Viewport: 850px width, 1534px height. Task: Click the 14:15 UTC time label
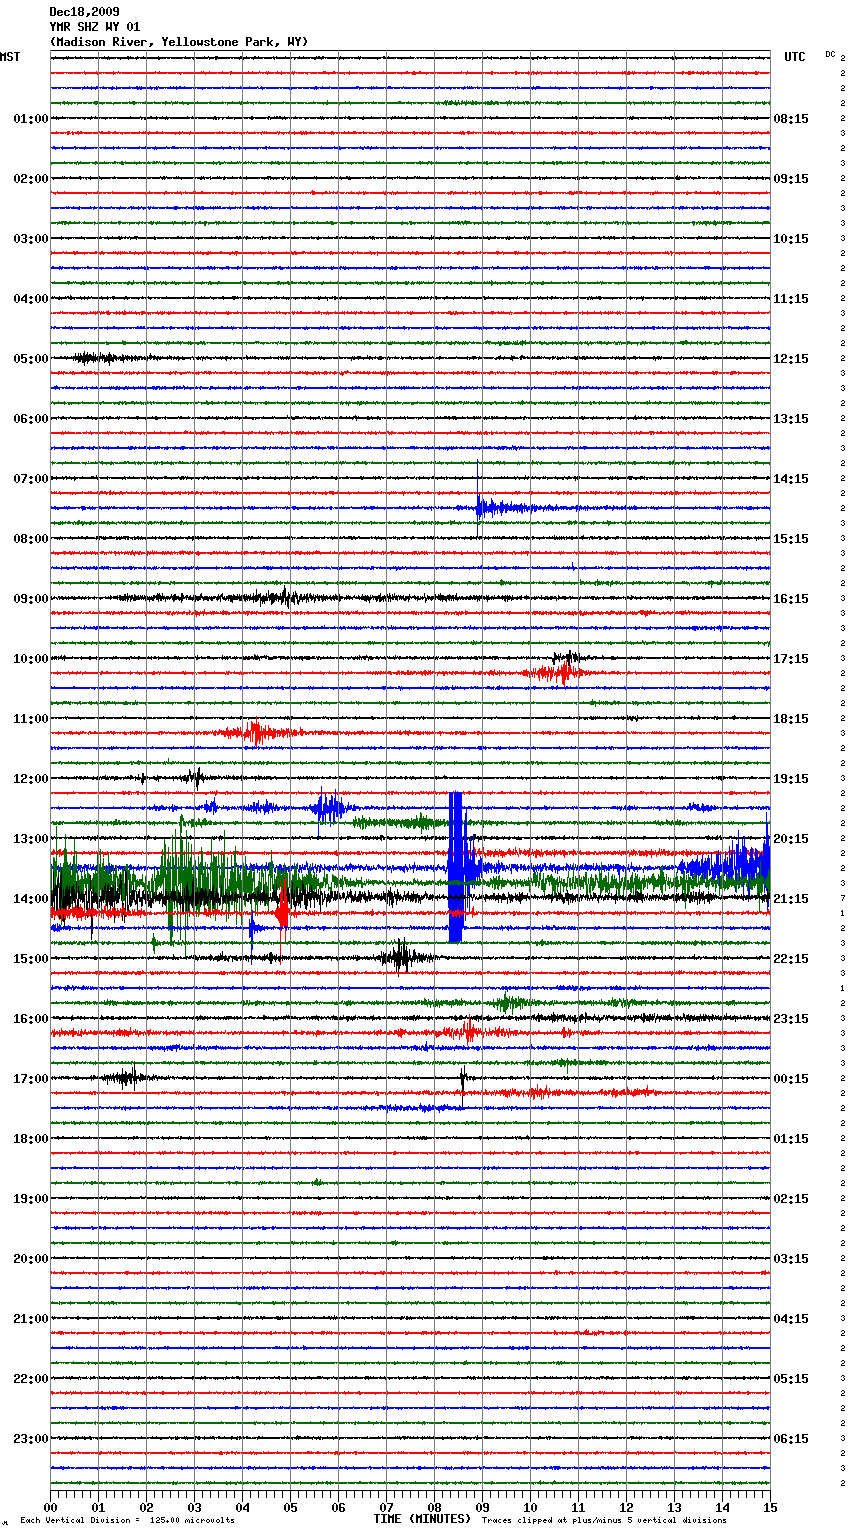(x=791, y=479)
